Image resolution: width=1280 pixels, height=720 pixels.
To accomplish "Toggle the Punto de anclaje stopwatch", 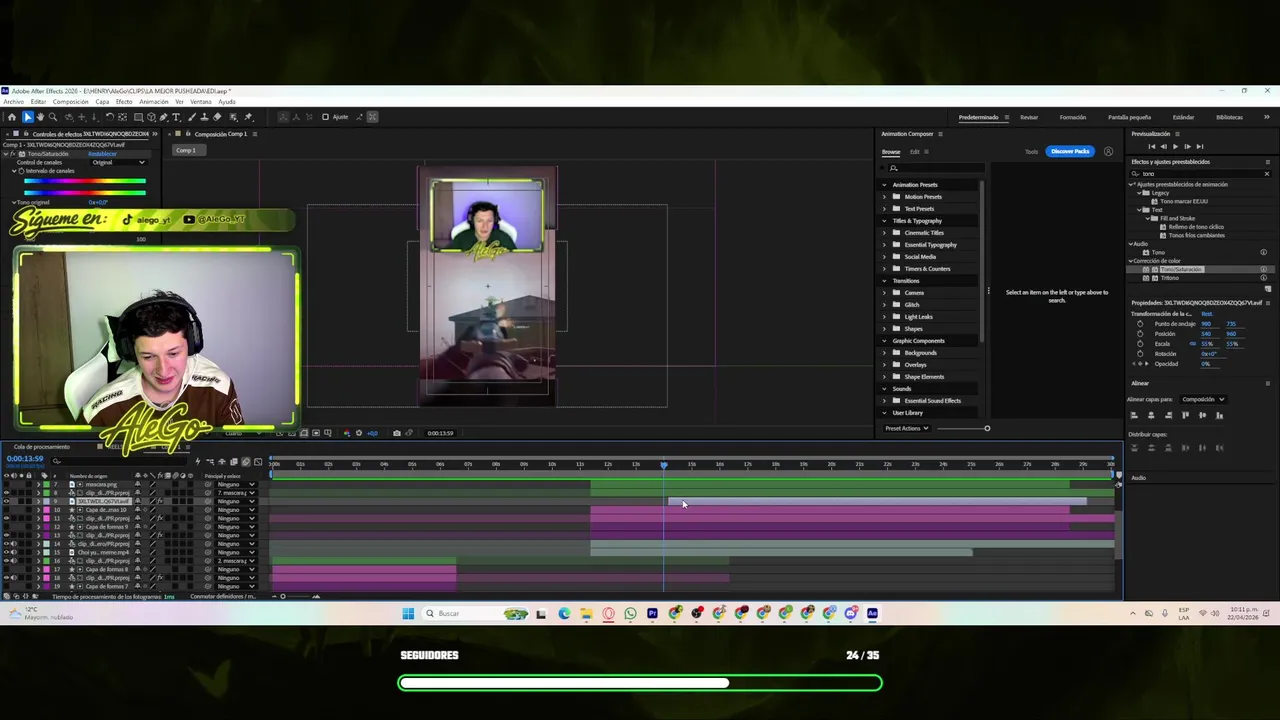I will click(x=1140, y=324).
